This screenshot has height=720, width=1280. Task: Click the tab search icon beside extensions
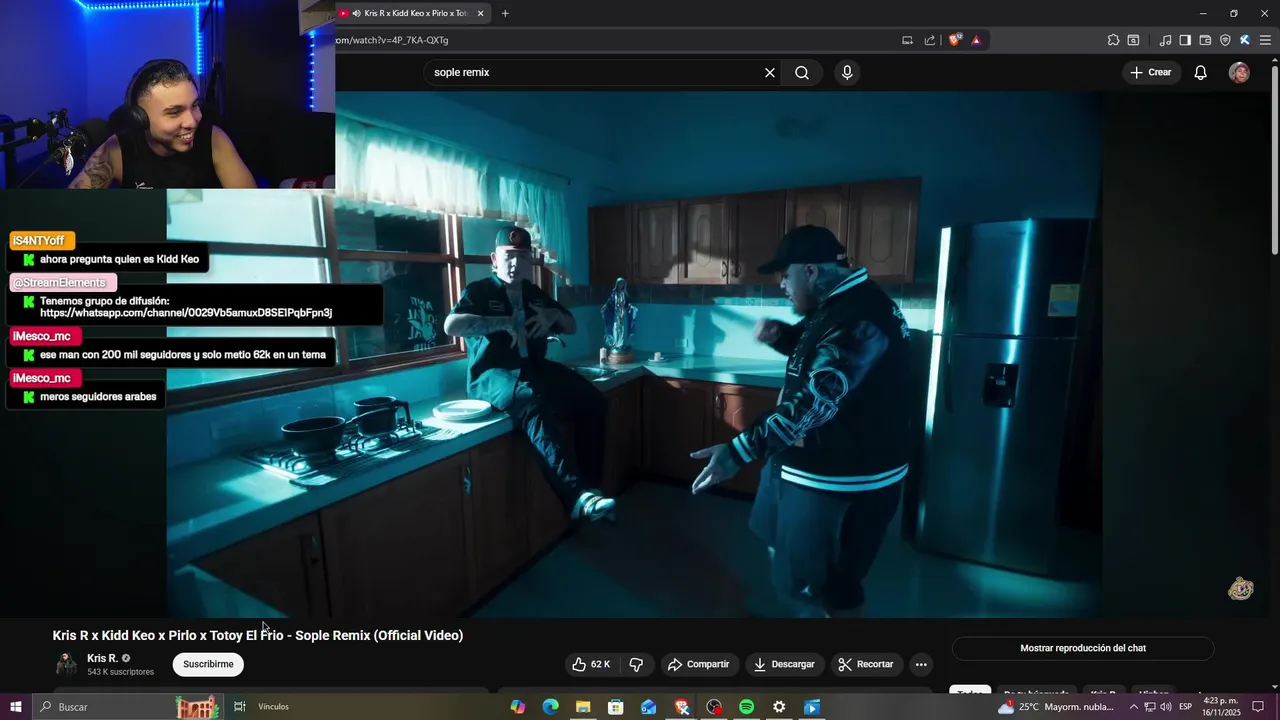coord(1133,40)
